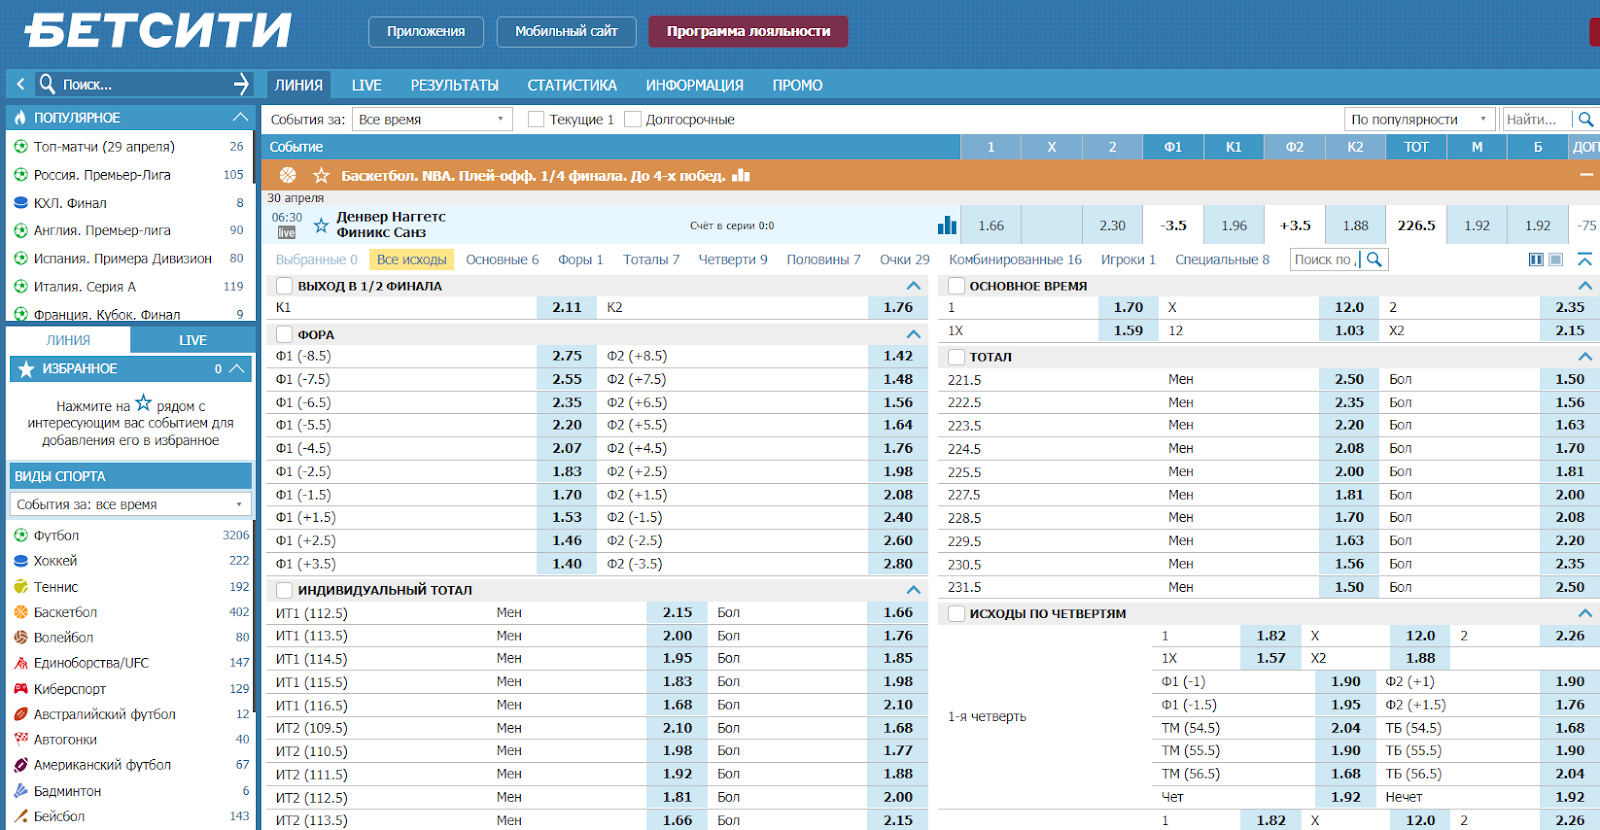Click magnifier beside Поиск по market search
1600x830 pixels.
click(1375, 259)
